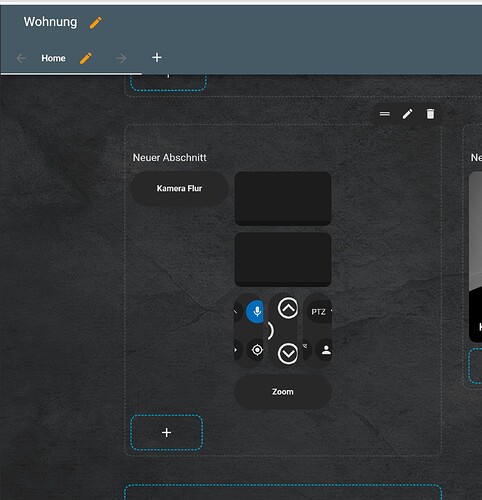482x500 pixels.
Task: Click the person icon button
Action: click(x=326, y=350)
